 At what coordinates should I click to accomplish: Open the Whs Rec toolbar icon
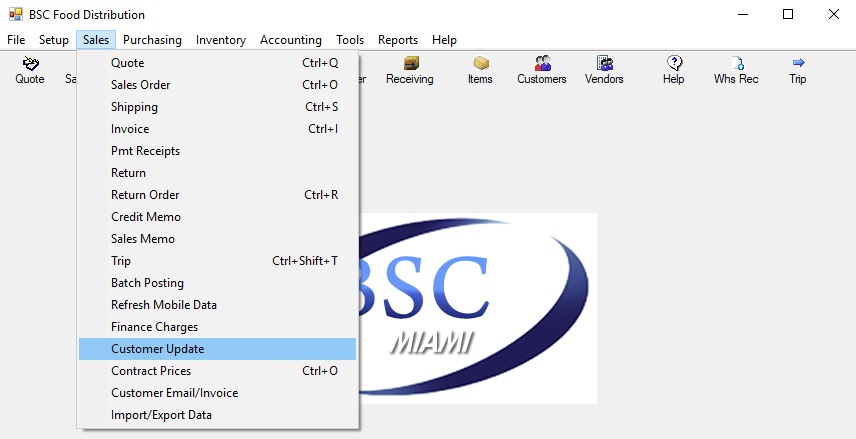point(736,70)
